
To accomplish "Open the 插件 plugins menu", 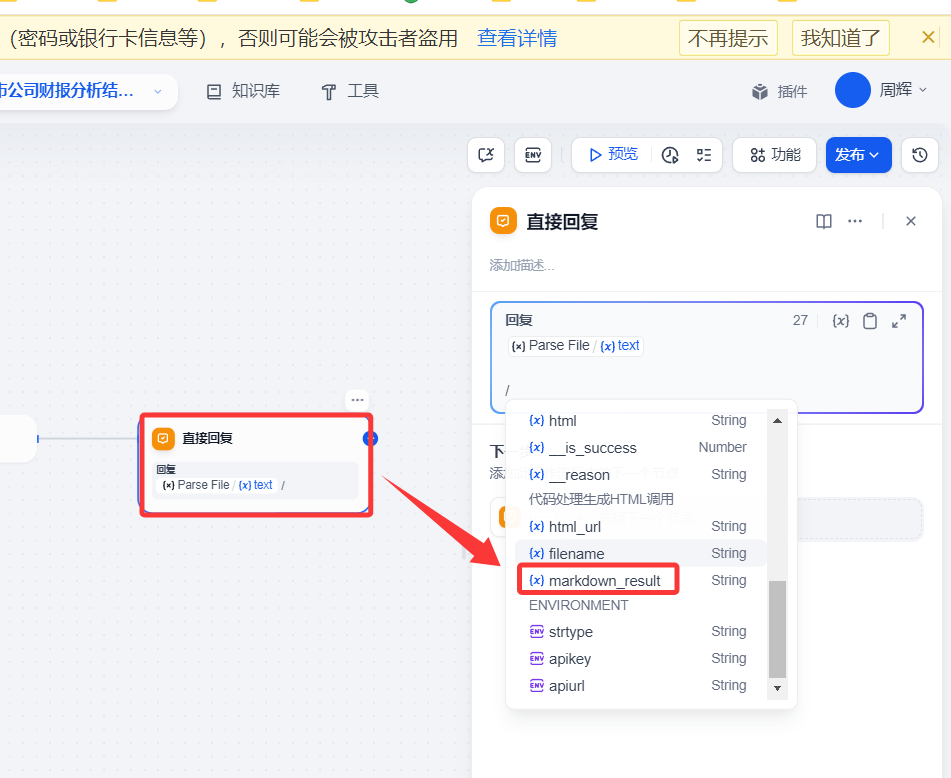I will [x=779, y=91].
